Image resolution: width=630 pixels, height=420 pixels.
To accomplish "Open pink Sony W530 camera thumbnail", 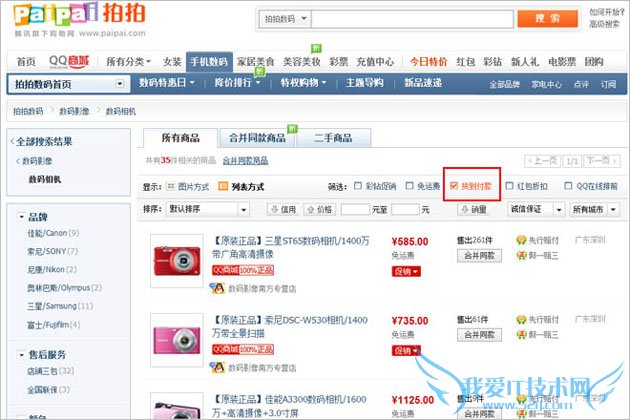I will pyautogui.click(x=177, y=340).
